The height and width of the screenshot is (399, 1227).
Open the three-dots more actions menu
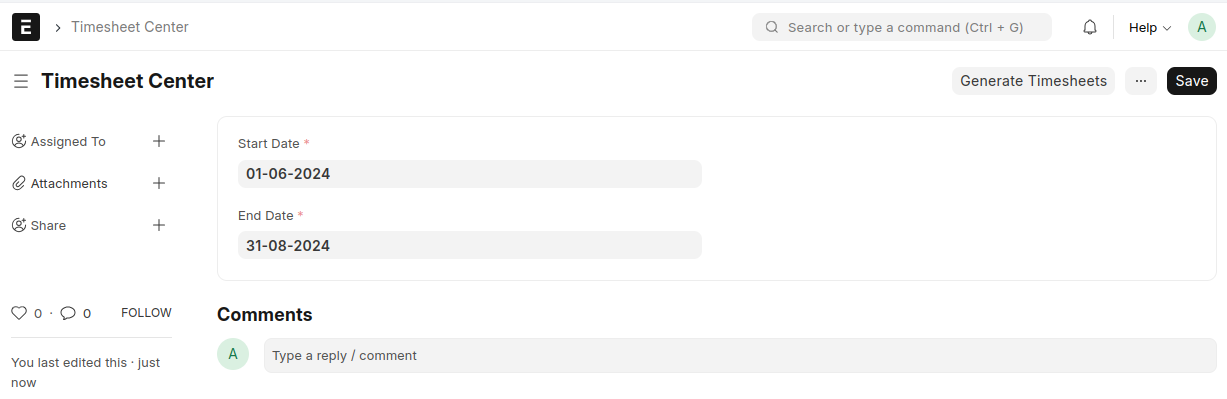[x=1141, y=81]
